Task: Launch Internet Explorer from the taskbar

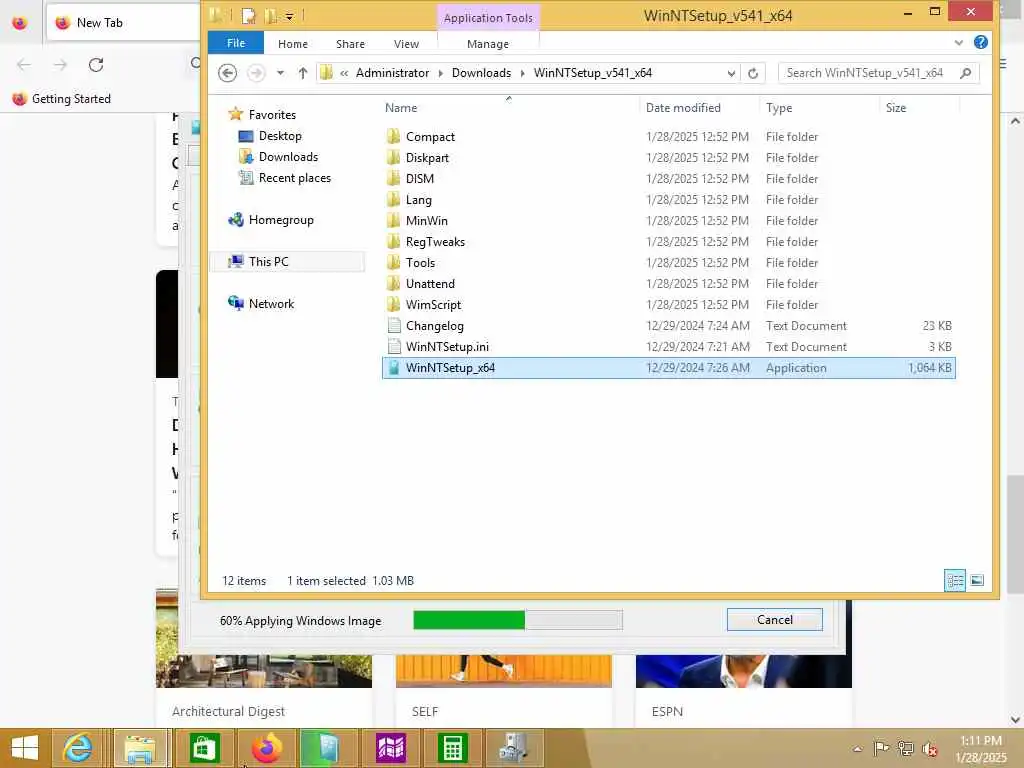Action: [x=78, y=748]
